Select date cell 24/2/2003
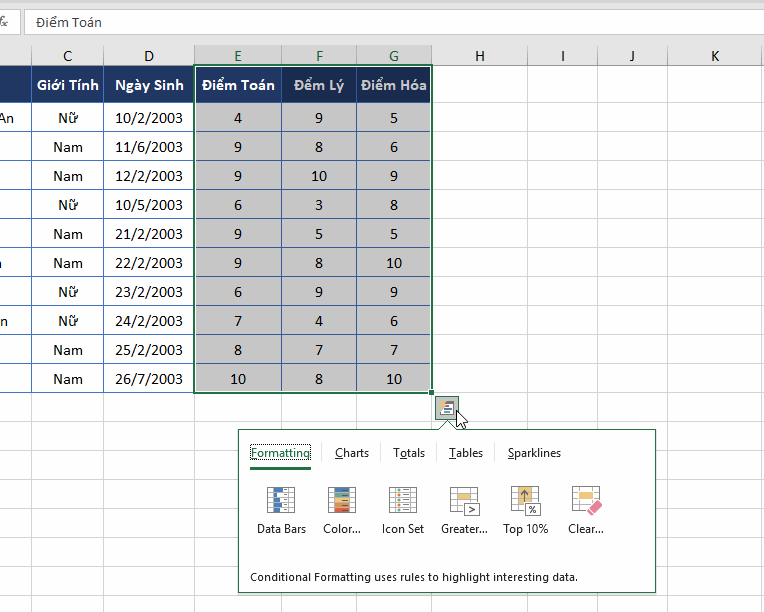Screen dimensions: 764x612 point(149,321)
